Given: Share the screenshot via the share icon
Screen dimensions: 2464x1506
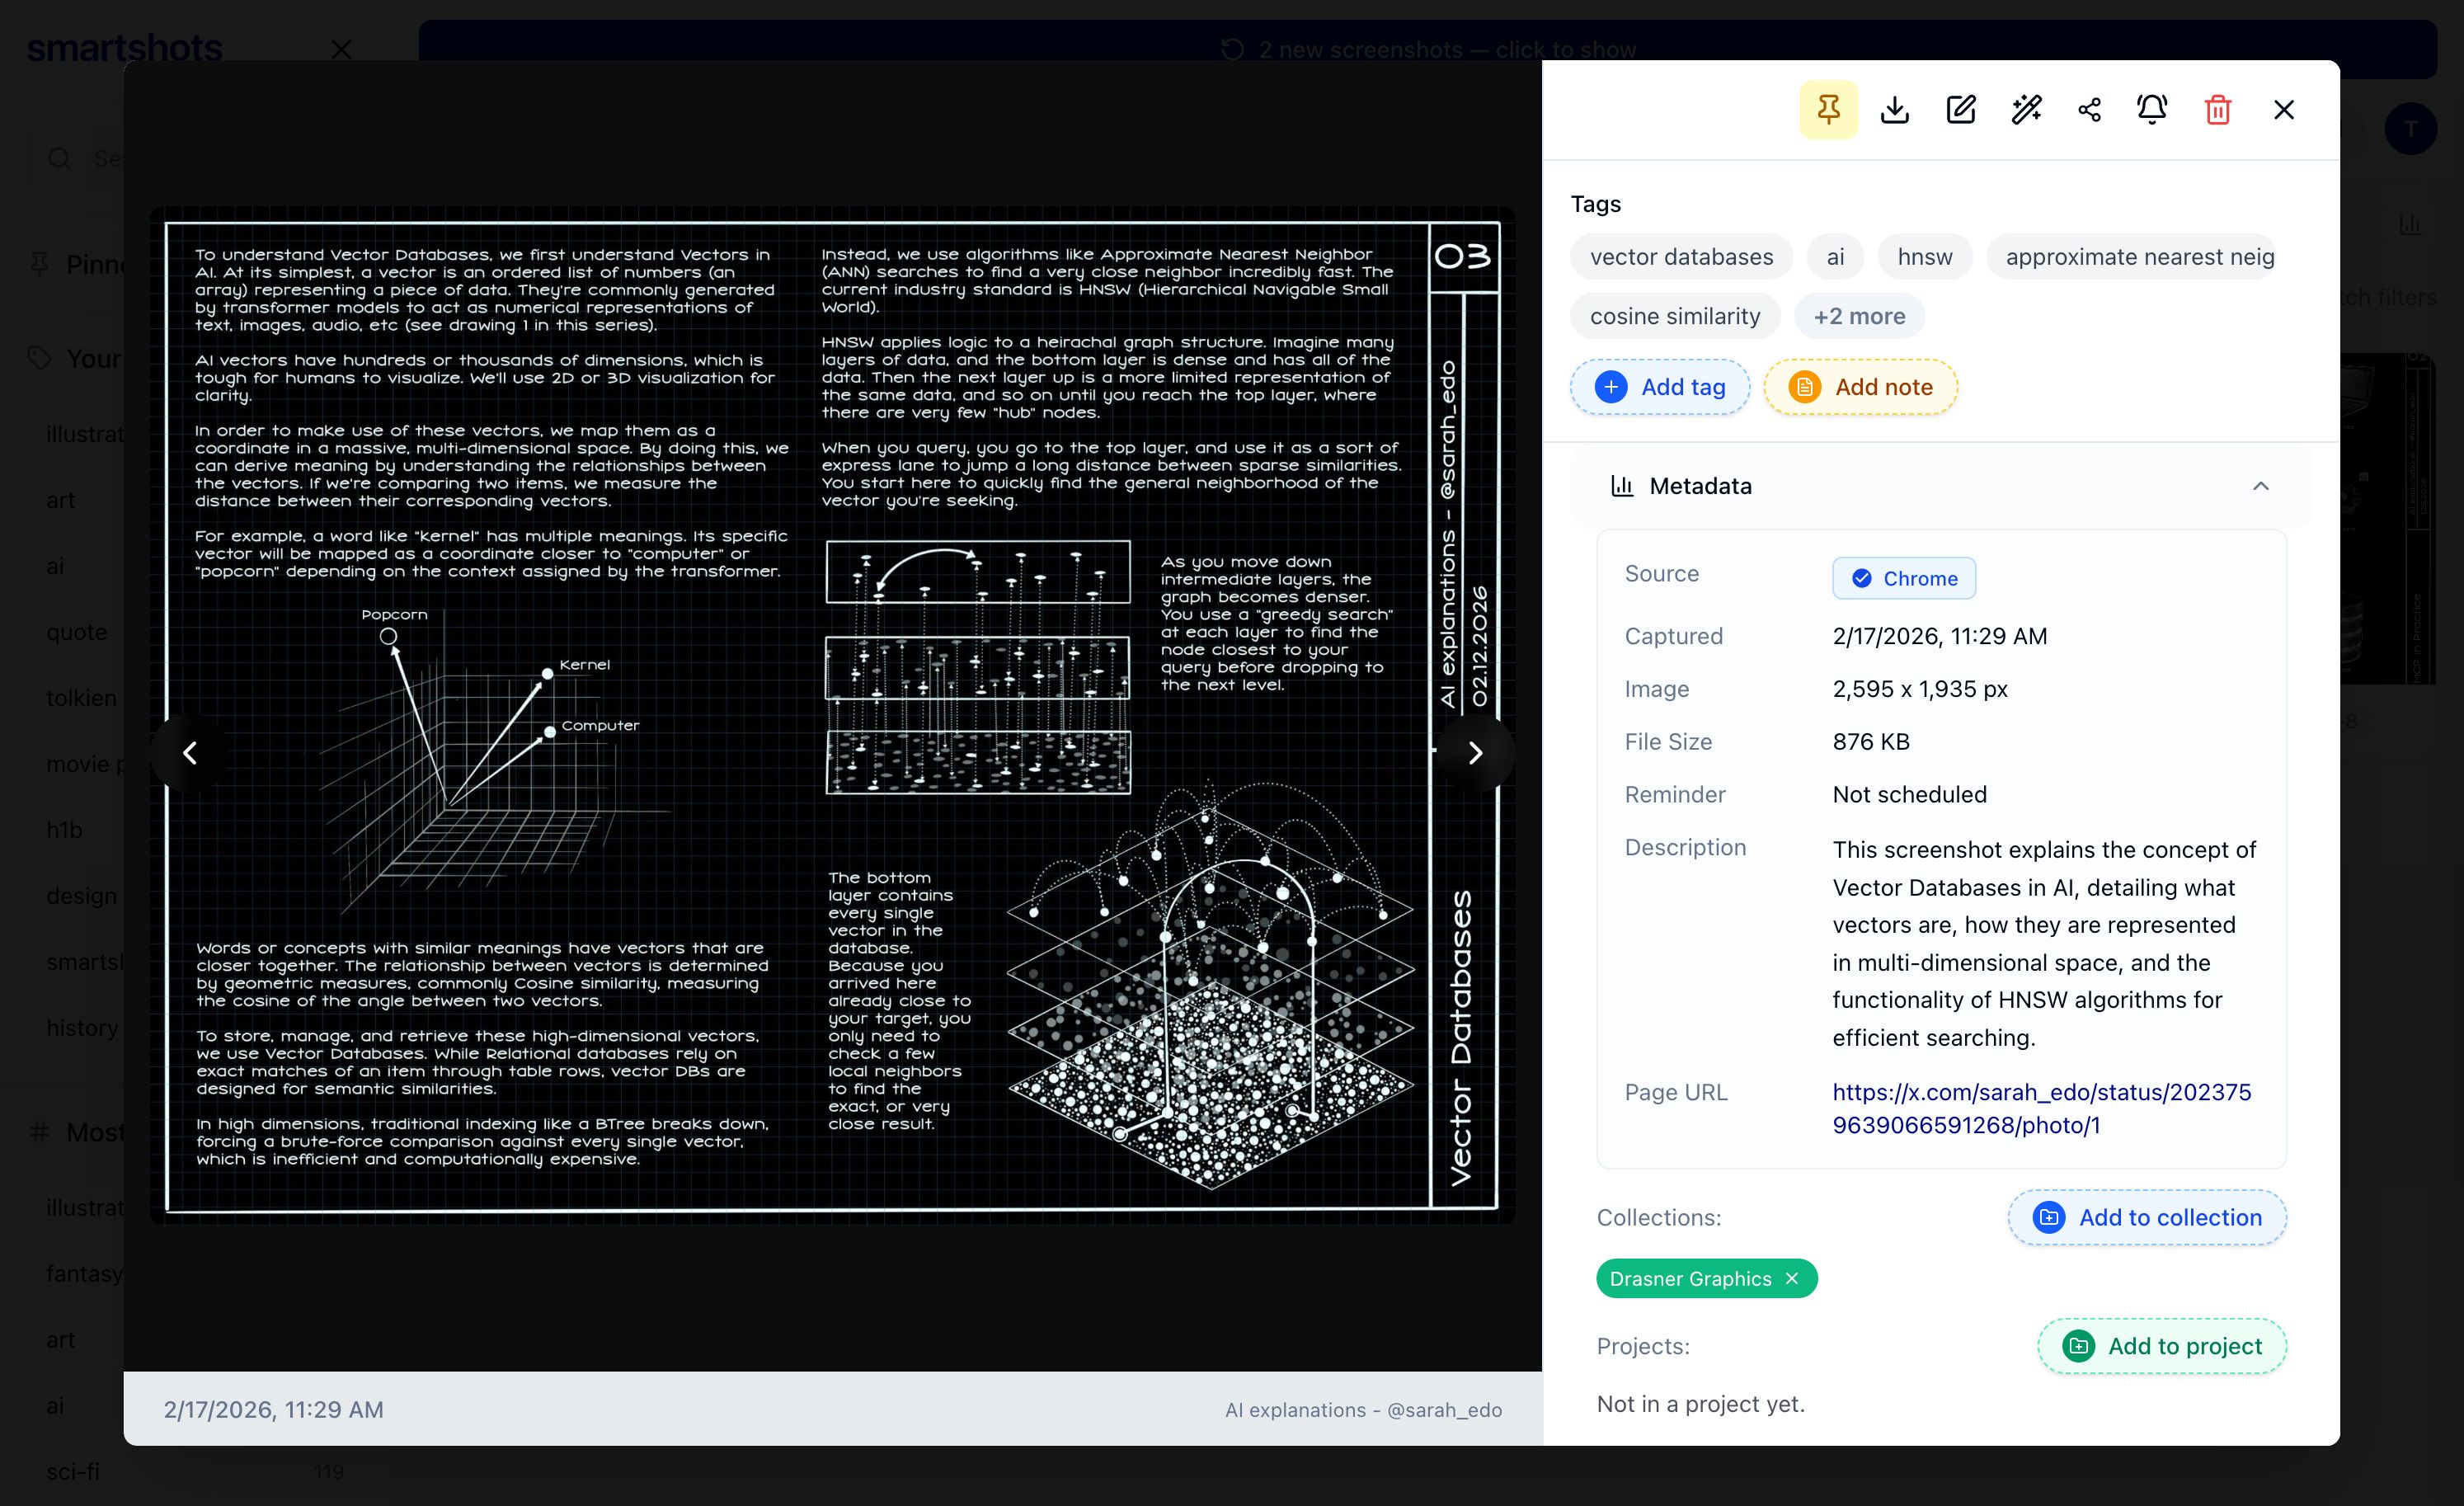Looking at the screenshot, I should click(x=2089, y=109).
